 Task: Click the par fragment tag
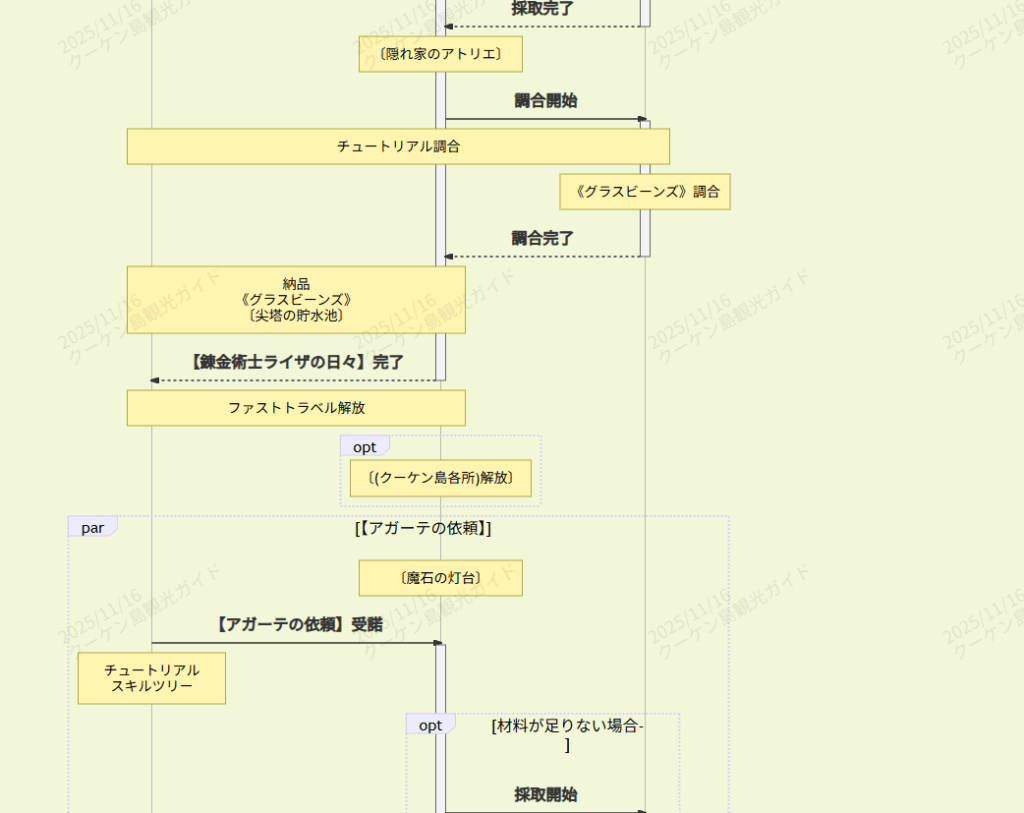click(92, 528)
